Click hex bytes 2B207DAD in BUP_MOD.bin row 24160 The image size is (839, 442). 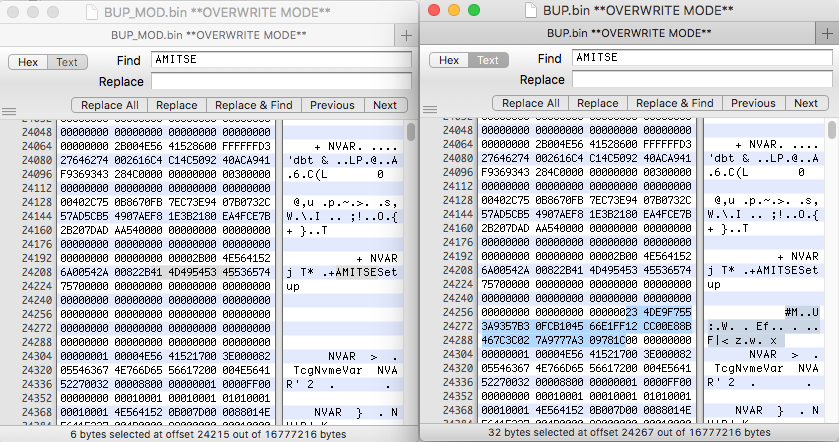click(85, 230)
